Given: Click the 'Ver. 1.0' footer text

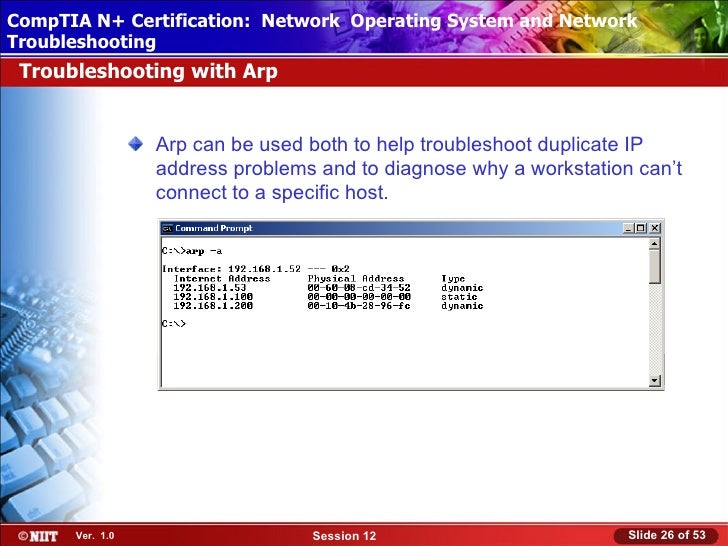Looking at the screenshot, I should click(x=95, y=536).
